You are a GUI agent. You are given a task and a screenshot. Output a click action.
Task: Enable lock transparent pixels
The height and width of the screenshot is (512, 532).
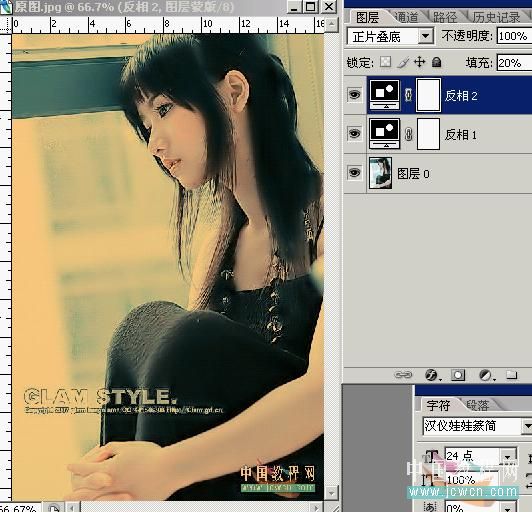click(x=385, y=62)
